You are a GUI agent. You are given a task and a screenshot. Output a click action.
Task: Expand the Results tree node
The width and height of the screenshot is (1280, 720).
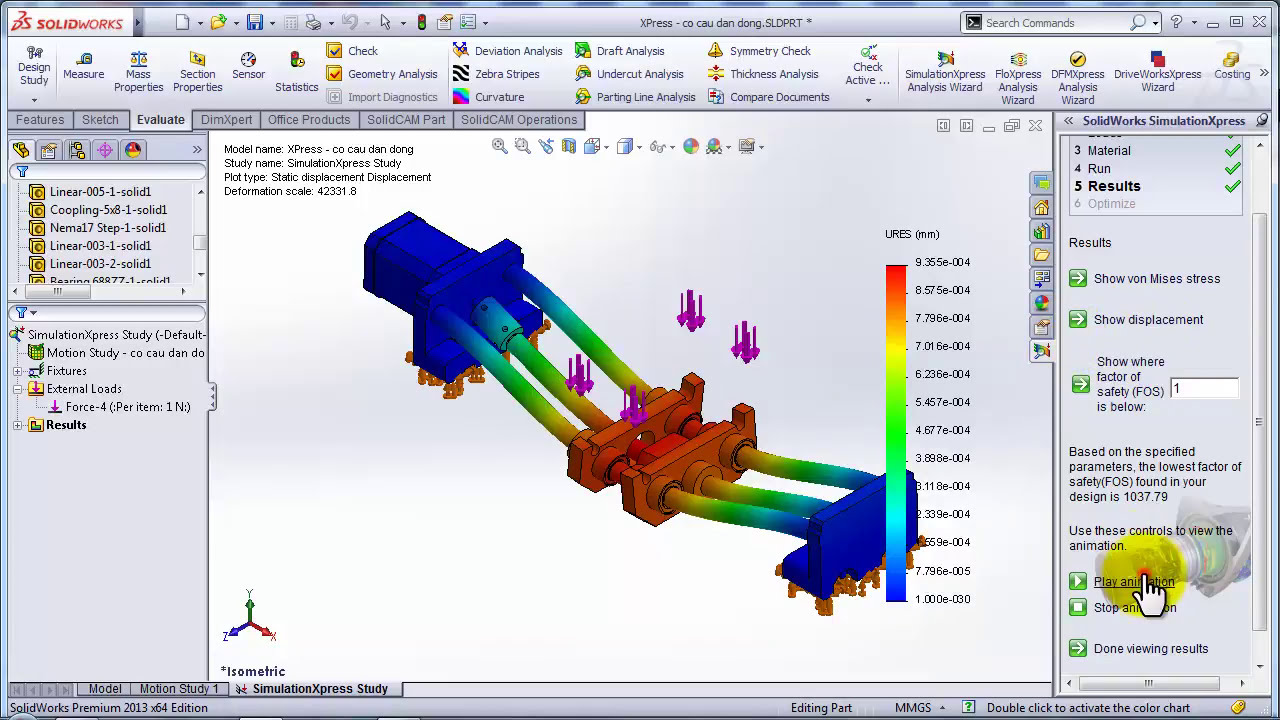[x=18, y=425]
